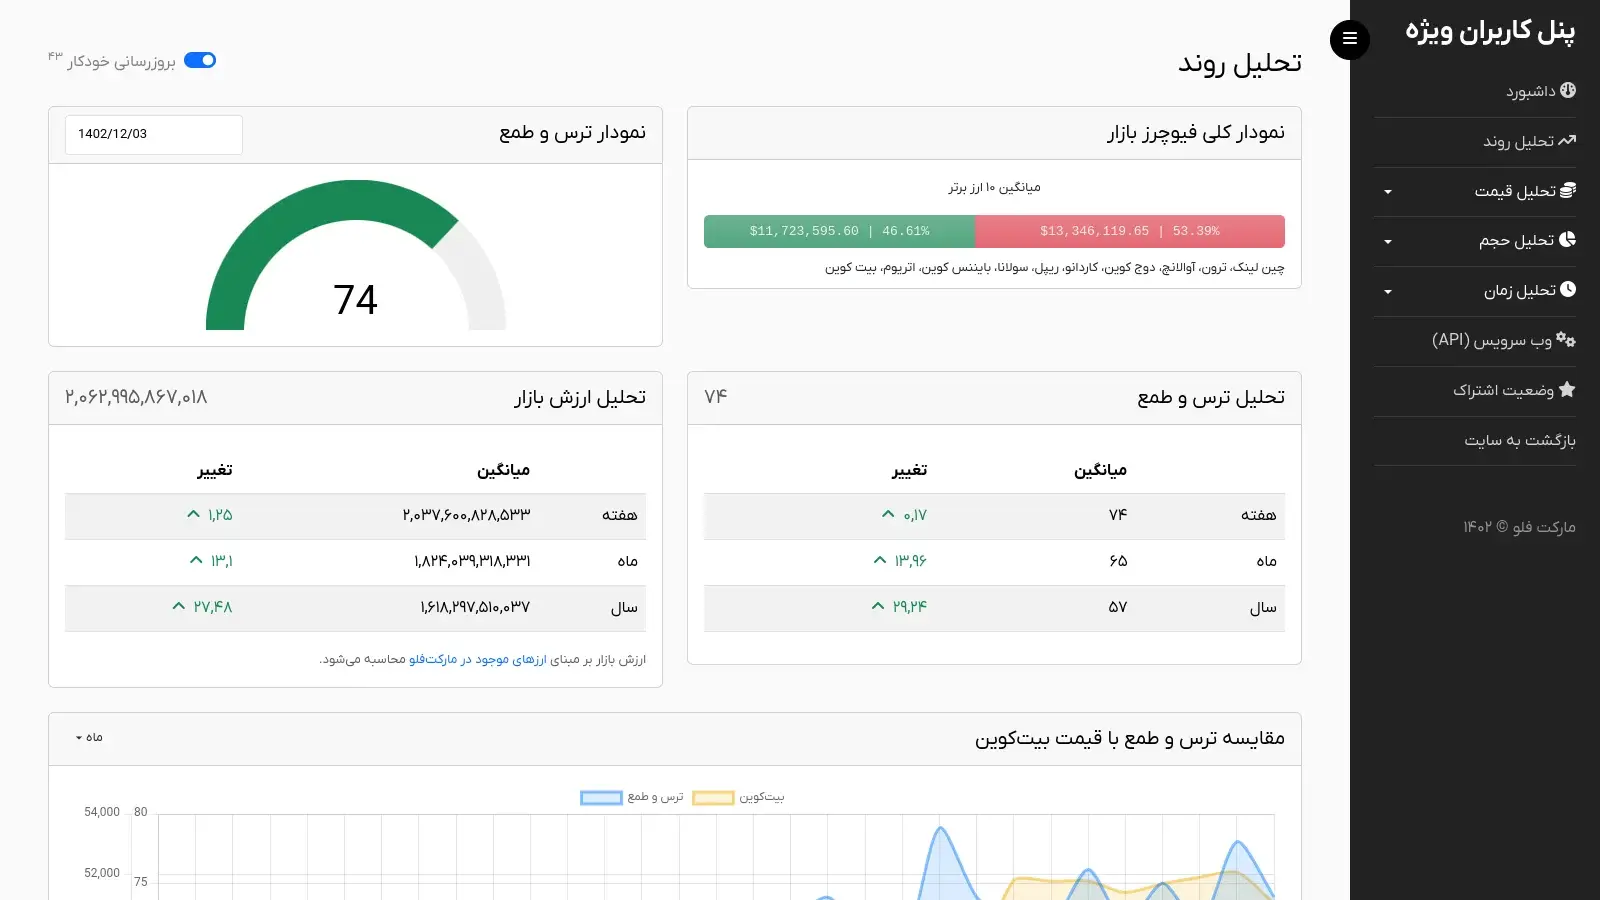Open داشبورد from the sidebar
The width and height of the screenshot is (1600, 900).
1475,92
